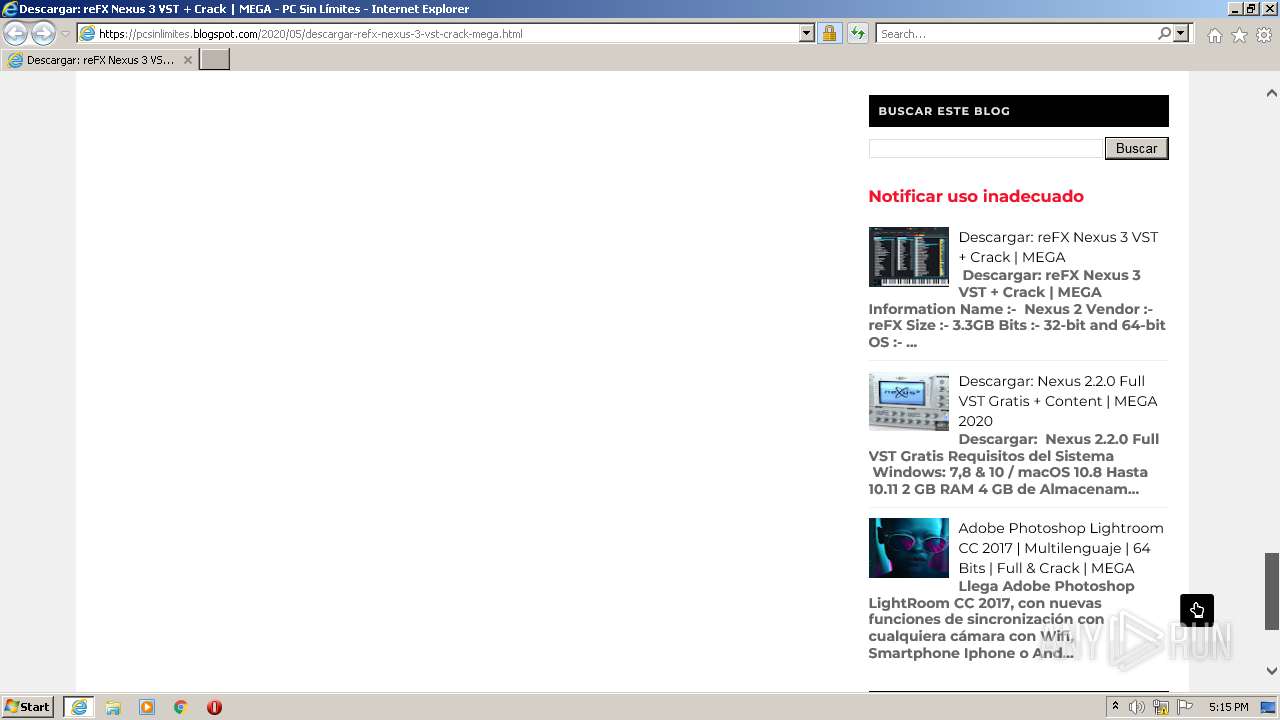
Task: Focus the Internet Explorer search box
Action: [1015, 33]
